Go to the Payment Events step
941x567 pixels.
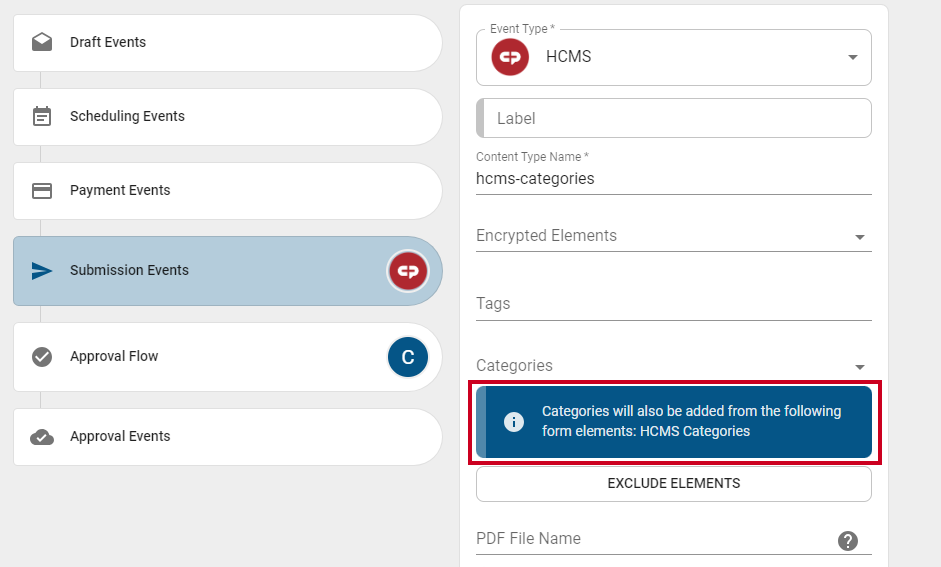(227, 191)
